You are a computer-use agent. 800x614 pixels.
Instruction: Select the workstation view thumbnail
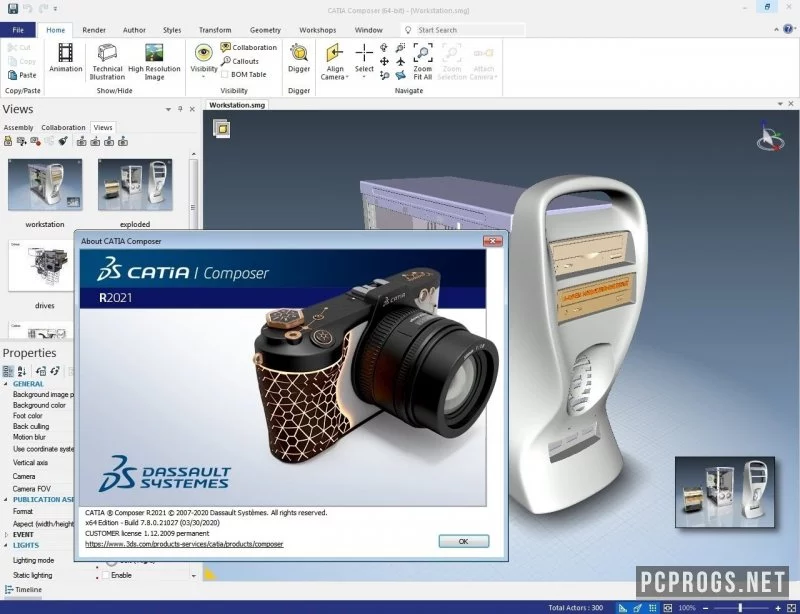click(45, 185)
